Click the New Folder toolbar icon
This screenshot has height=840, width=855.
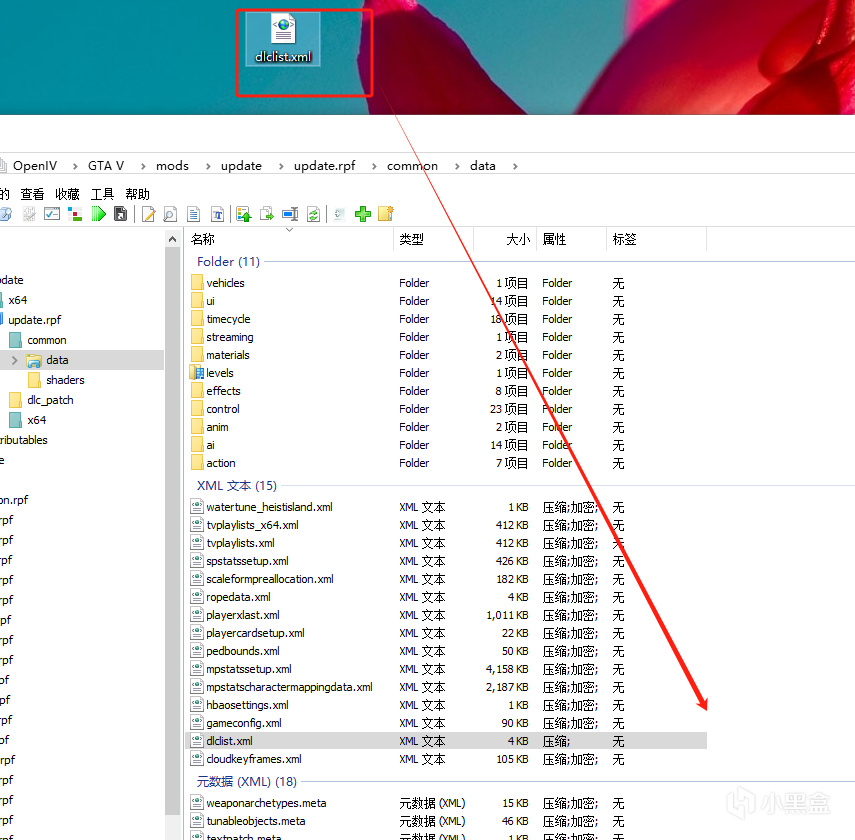pyautogui.click(x=386, y=213)
